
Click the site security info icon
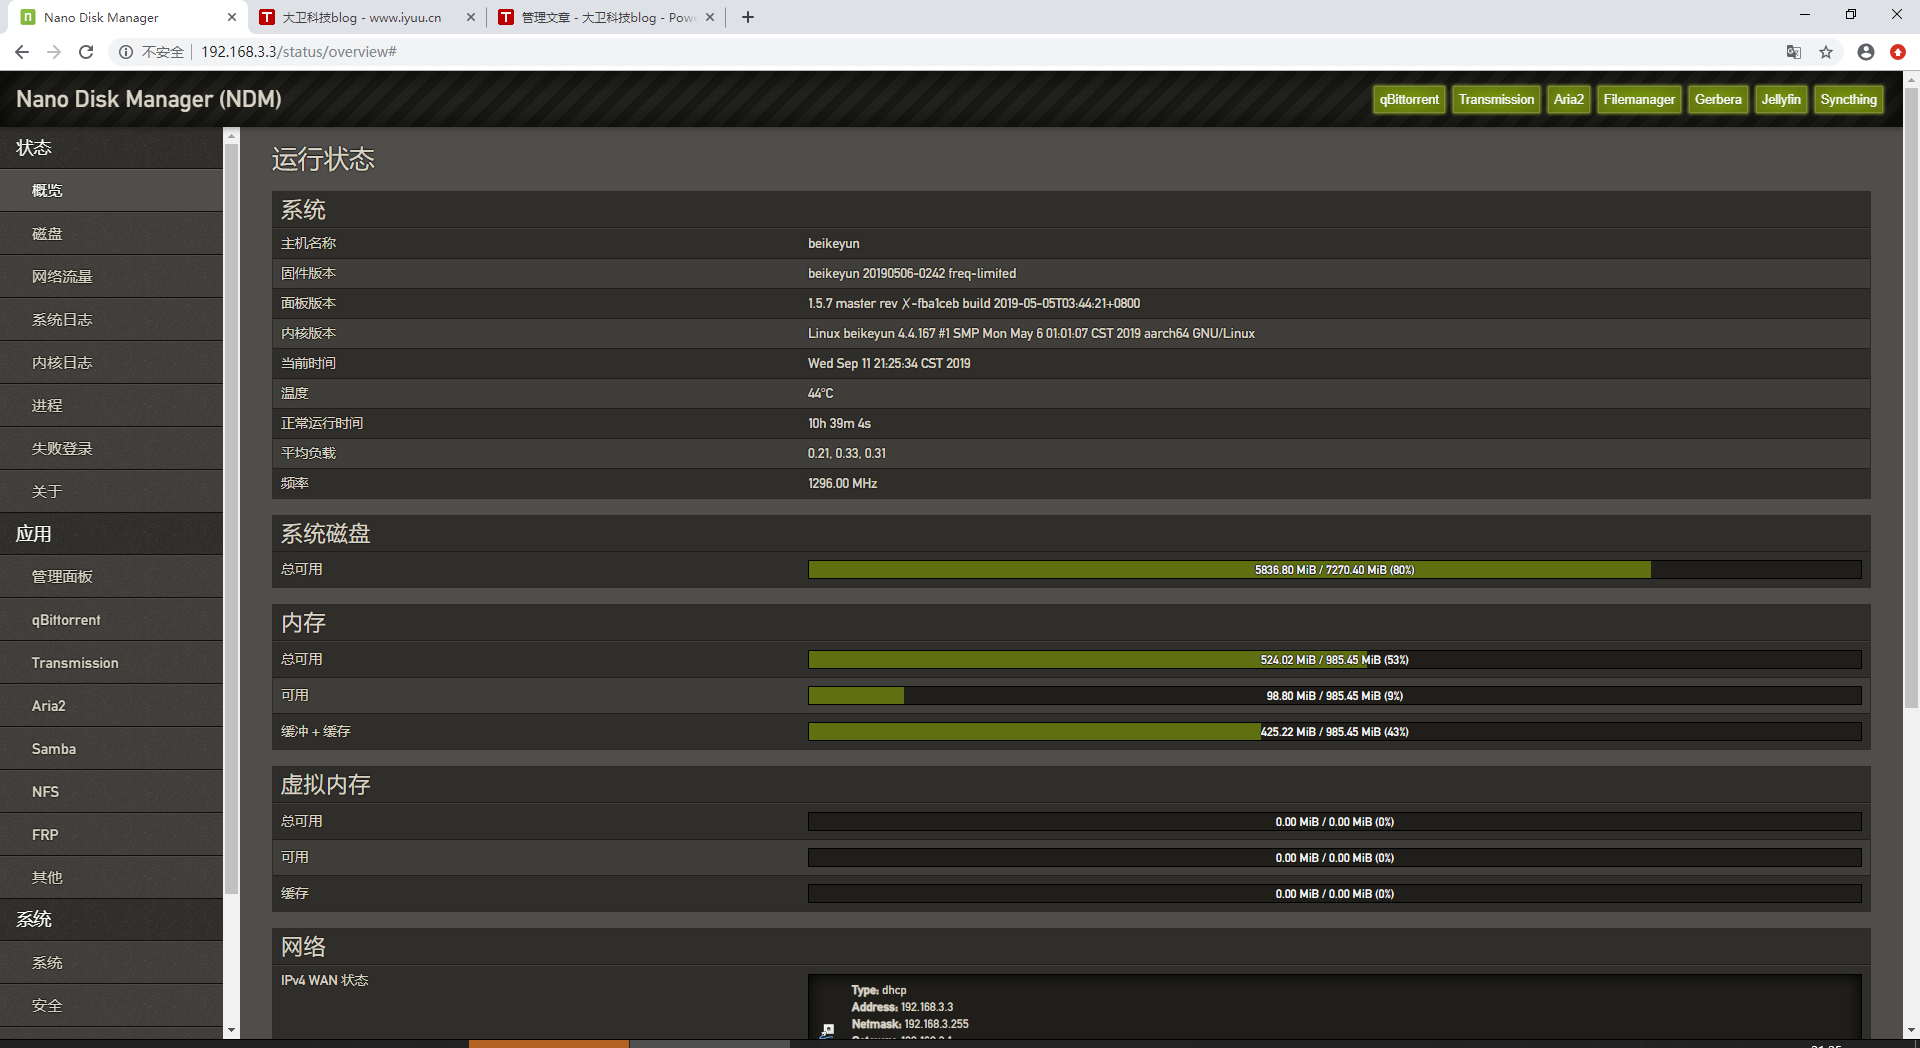click(126, 52)
